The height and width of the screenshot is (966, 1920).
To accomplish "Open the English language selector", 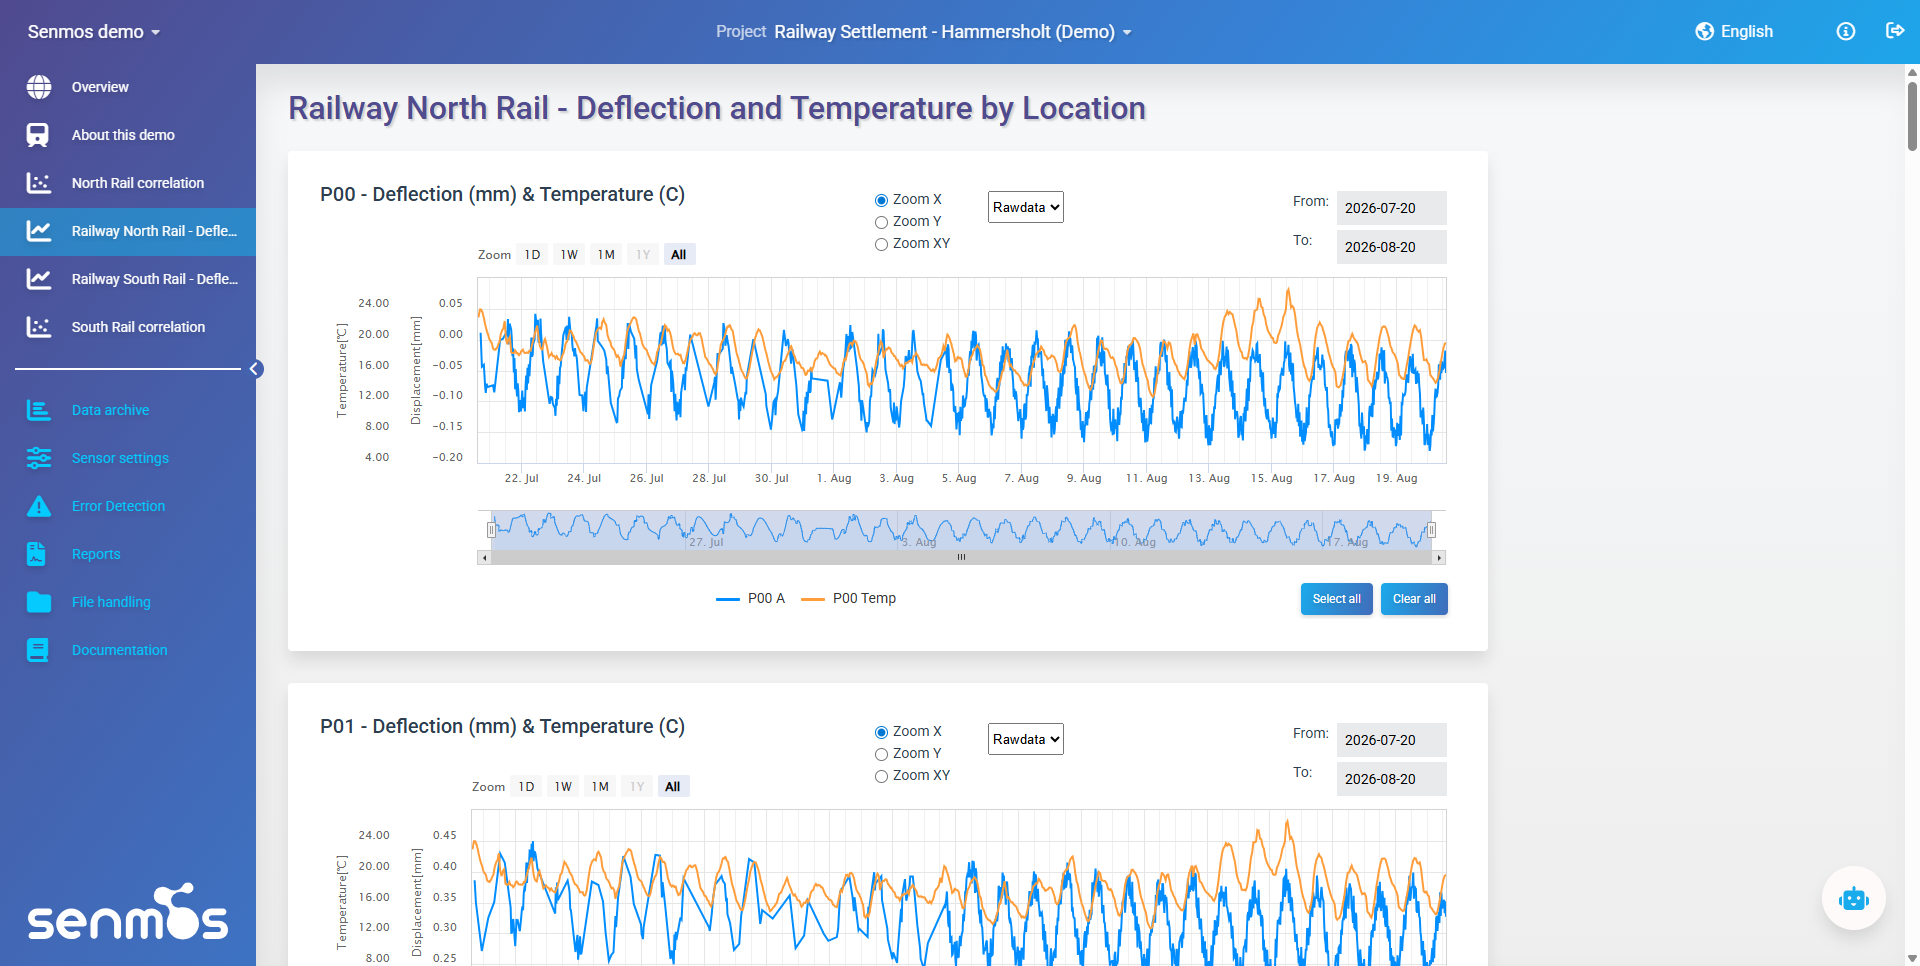I will point(1735,32).
